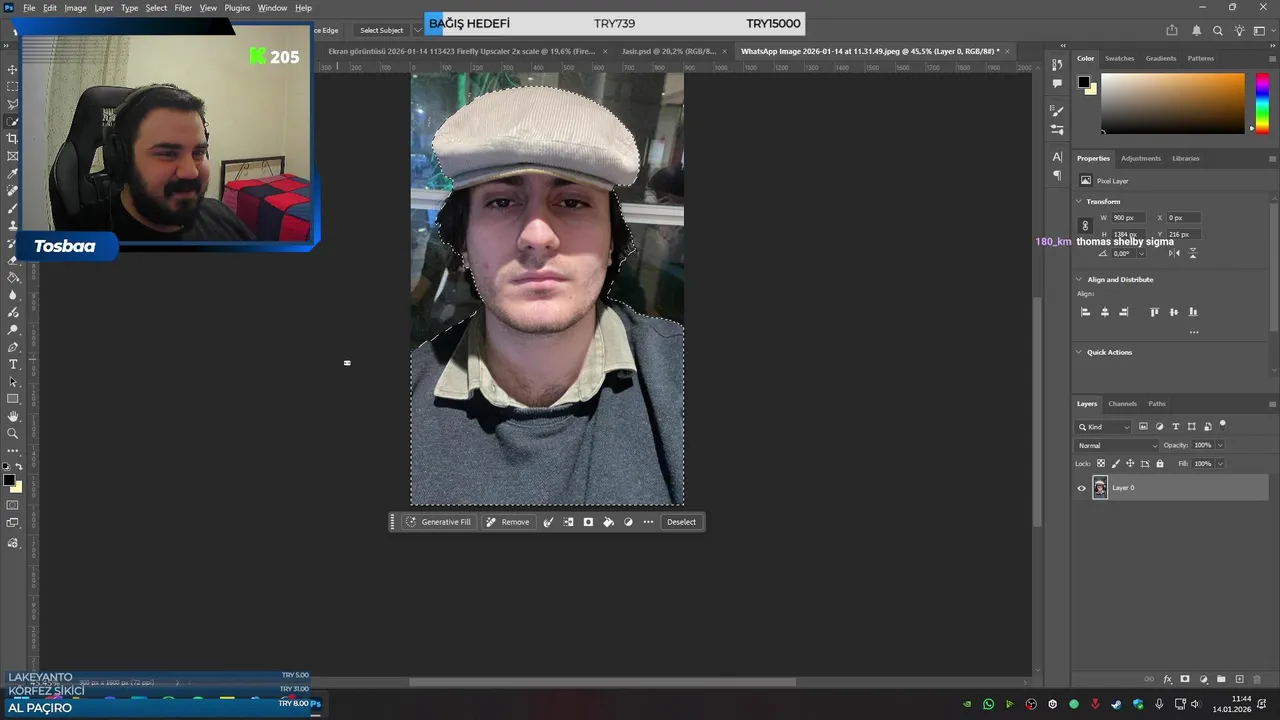Select the Eyedropper tool
Image resolution: width=1280 pixels, height=720 pixels.
pyautogui.click(x=13, y=174)
